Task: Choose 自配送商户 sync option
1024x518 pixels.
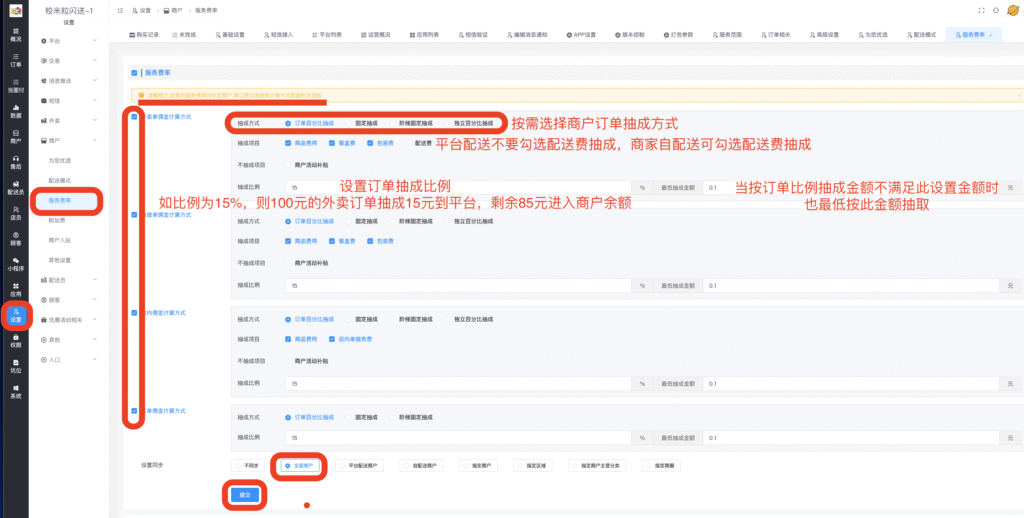Action: [421, 466]
